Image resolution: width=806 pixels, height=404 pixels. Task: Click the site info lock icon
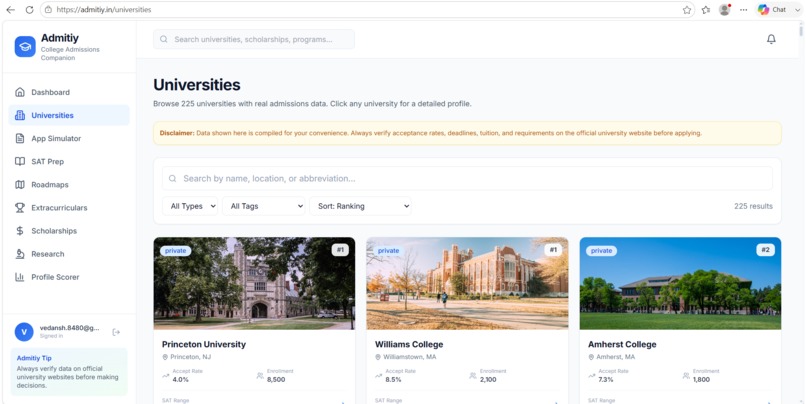coord(48,9)
